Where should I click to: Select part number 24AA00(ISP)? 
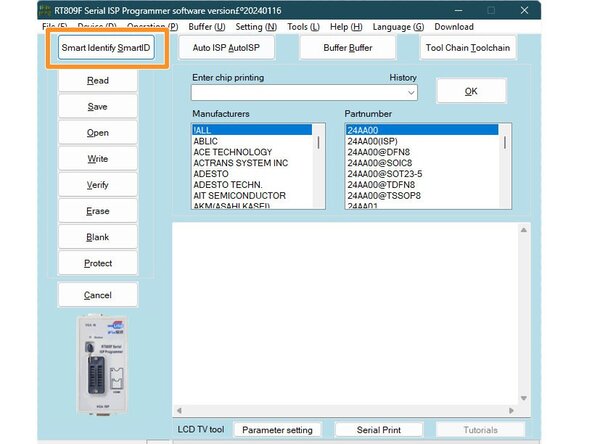(x=422, y=141)
